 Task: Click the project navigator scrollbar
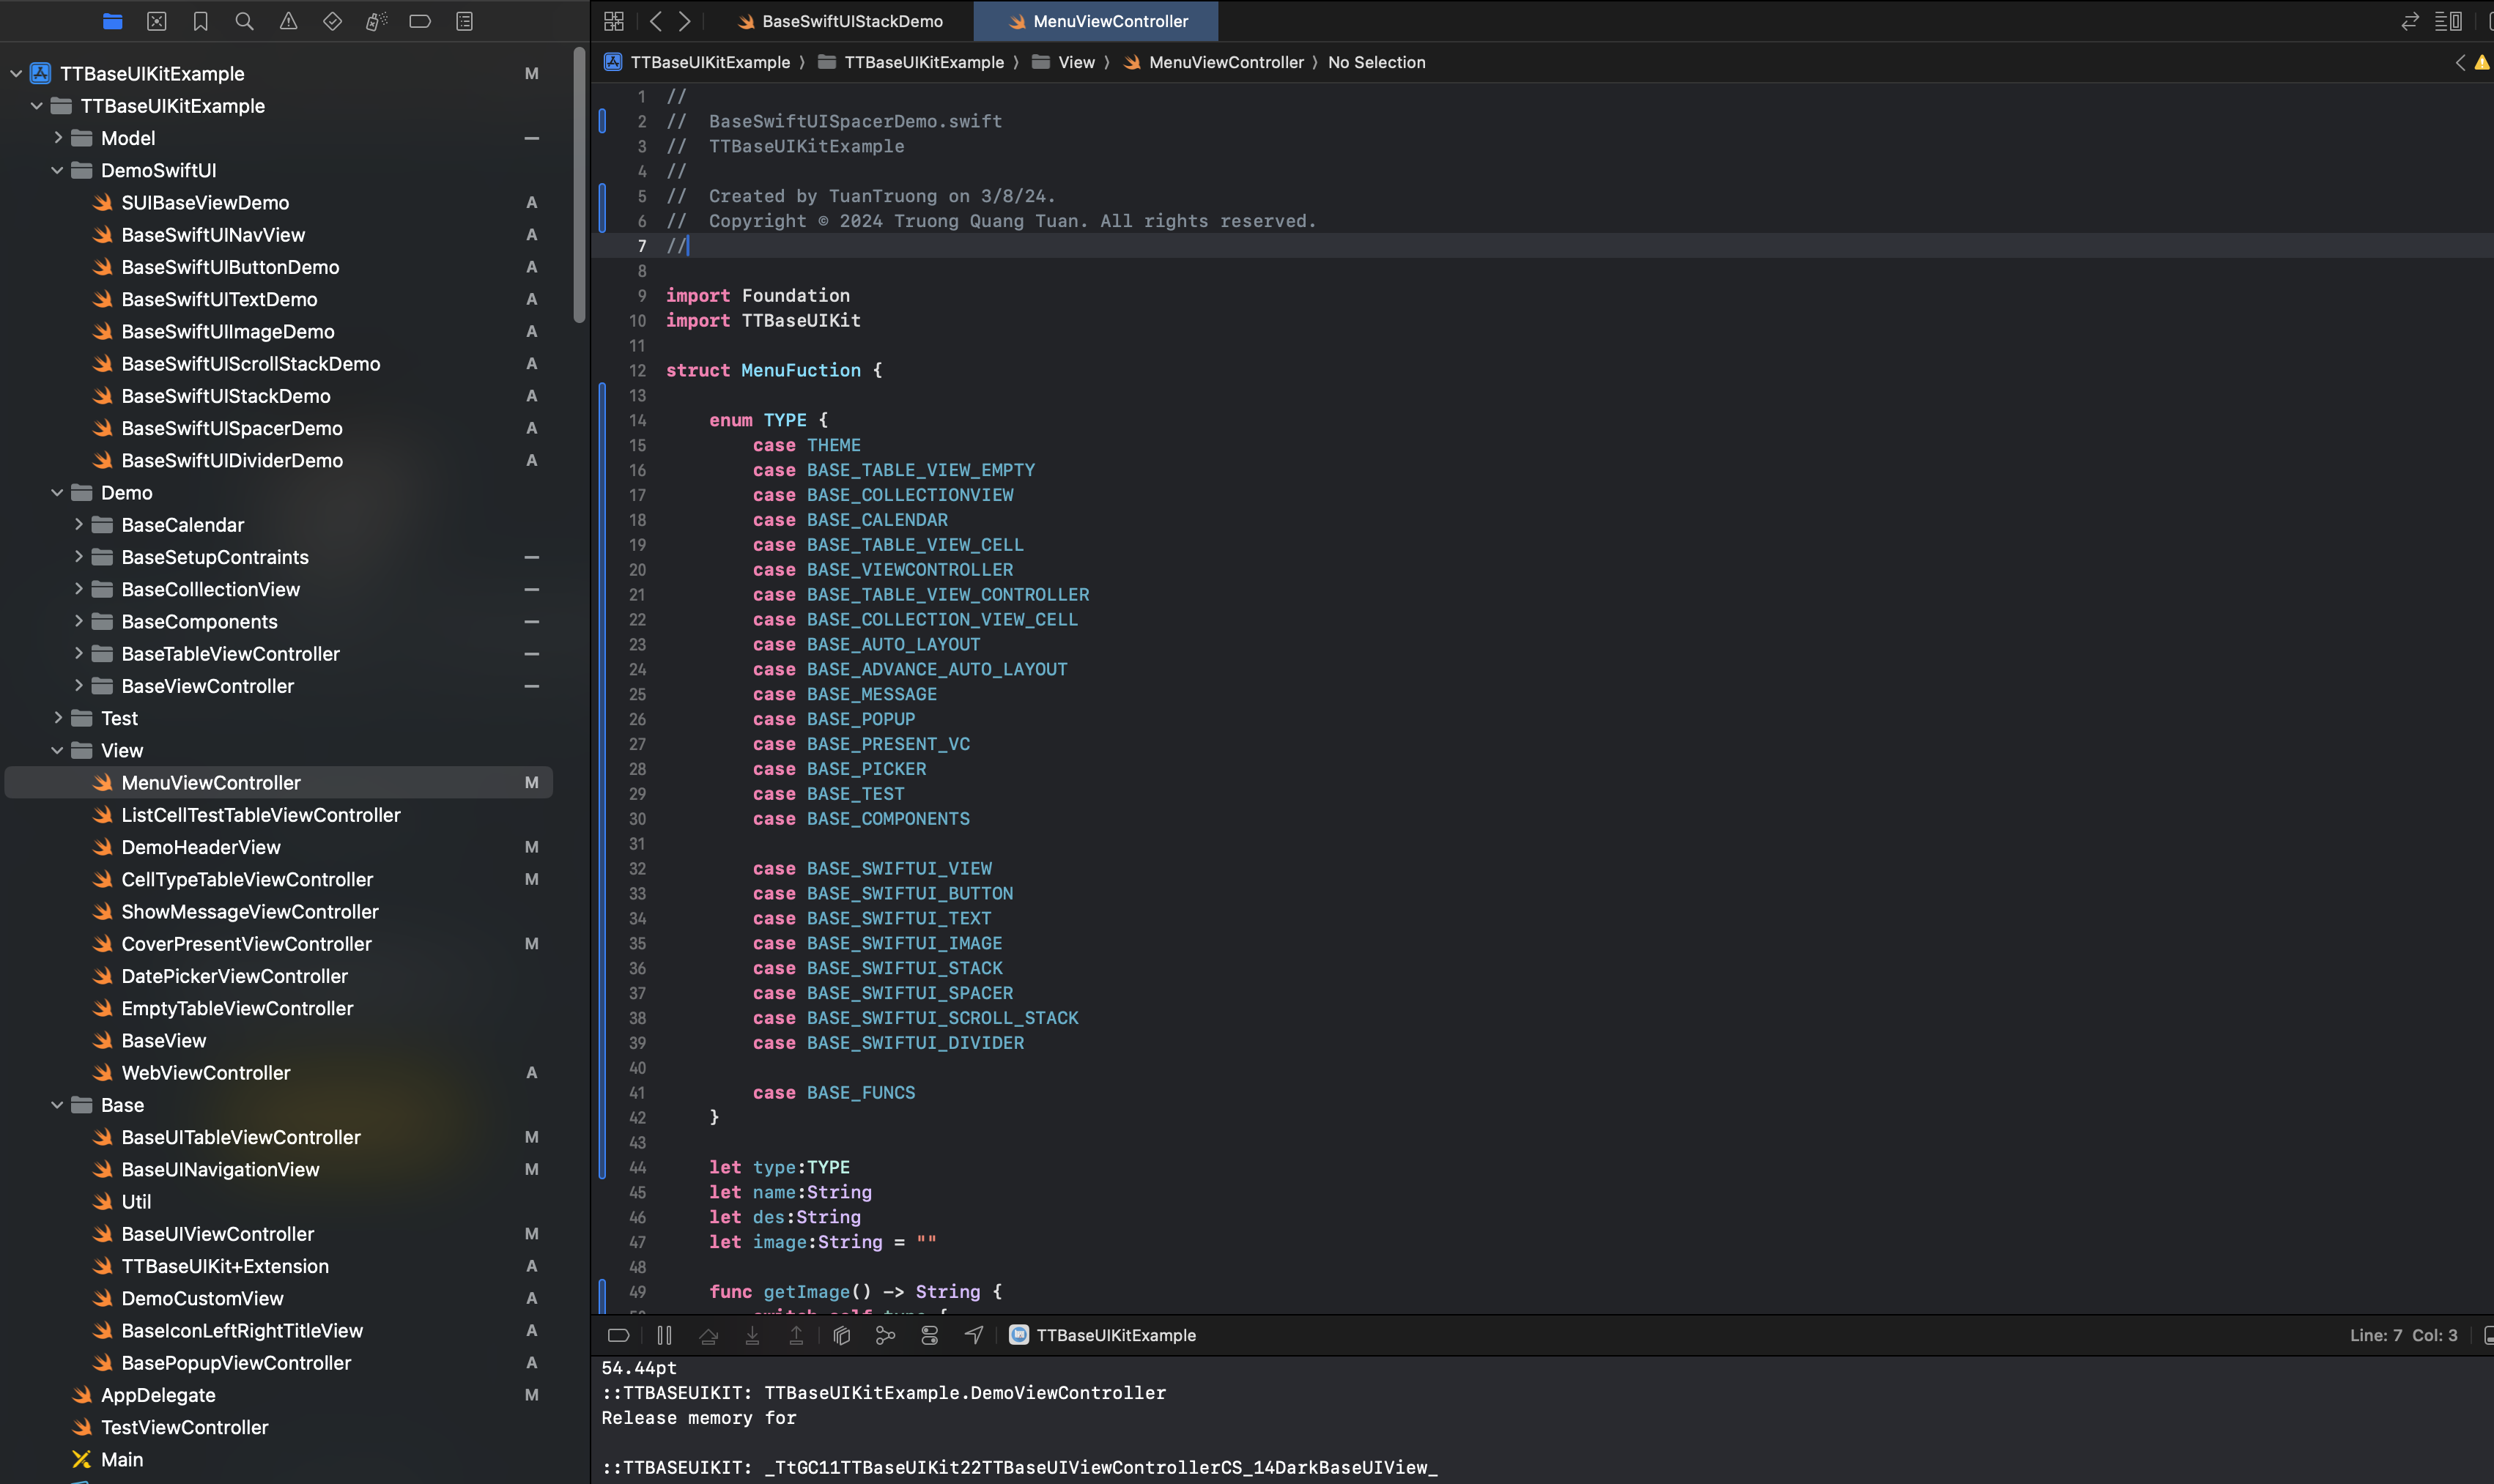[579, 185]
